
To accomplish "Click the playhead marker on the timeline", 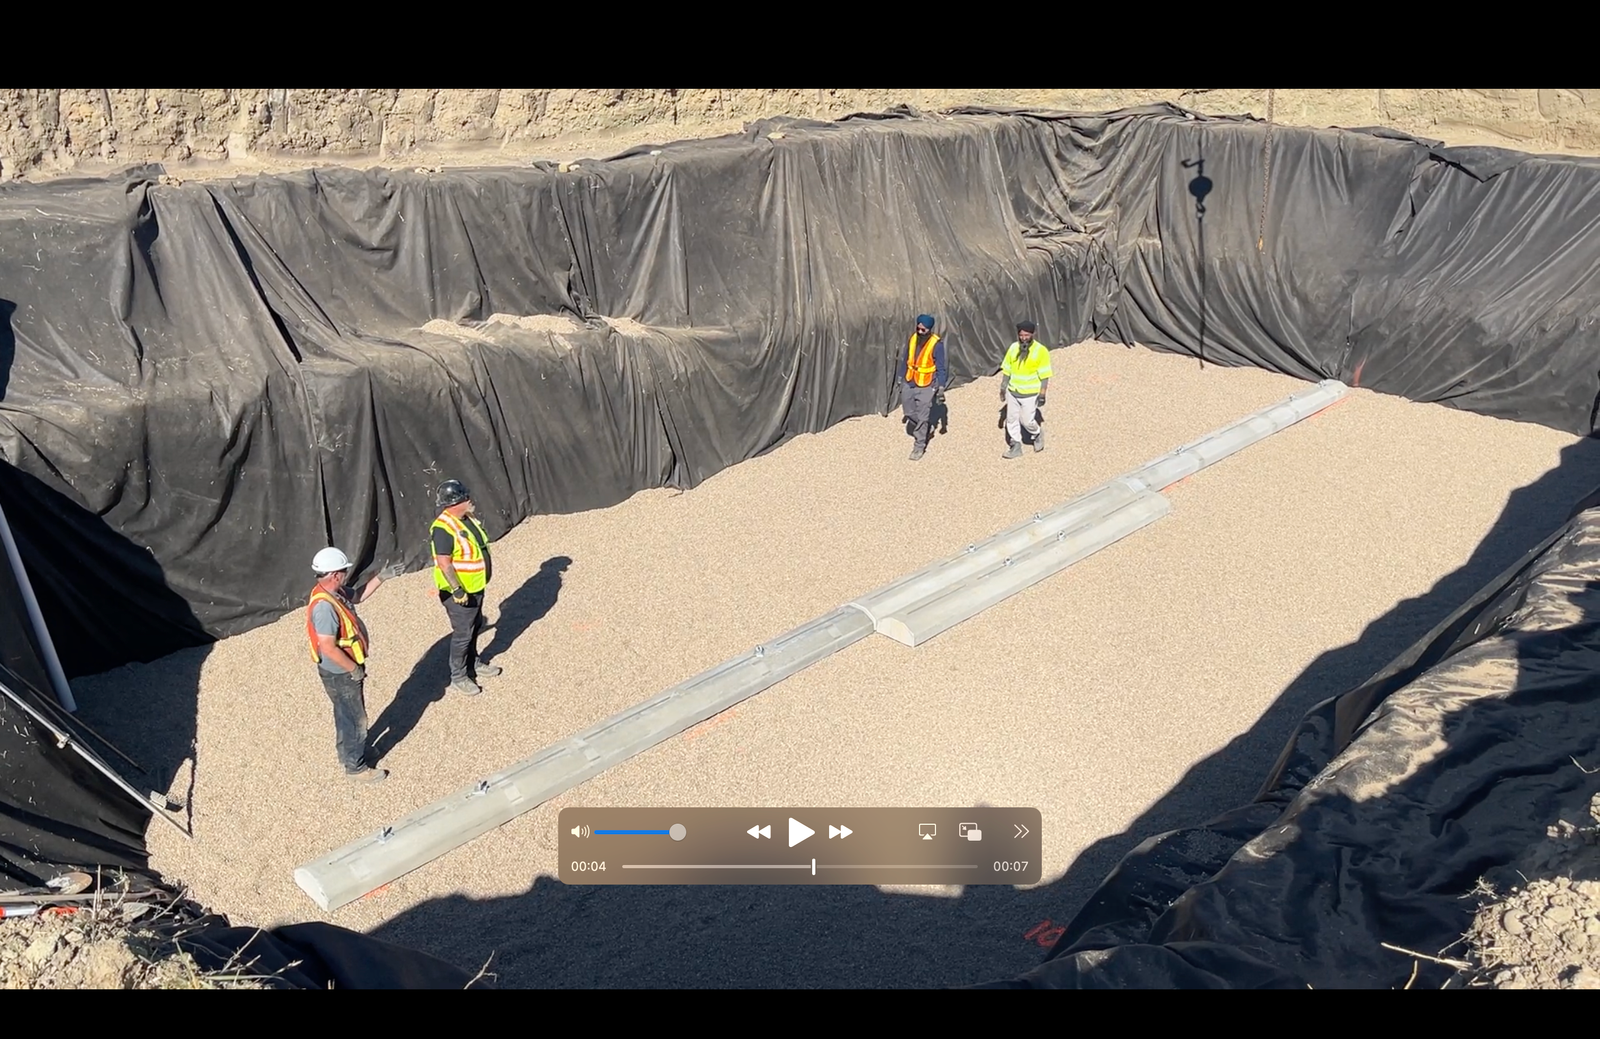I will 814,867.
